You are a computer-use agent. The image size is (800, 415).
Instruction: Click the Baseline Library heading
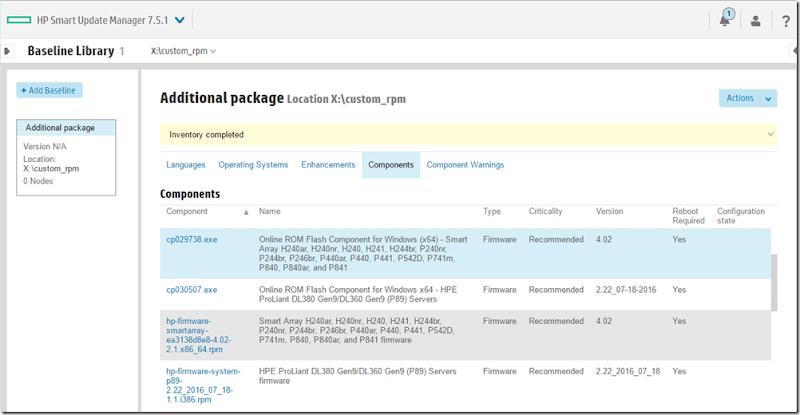(x=71, y=51)
